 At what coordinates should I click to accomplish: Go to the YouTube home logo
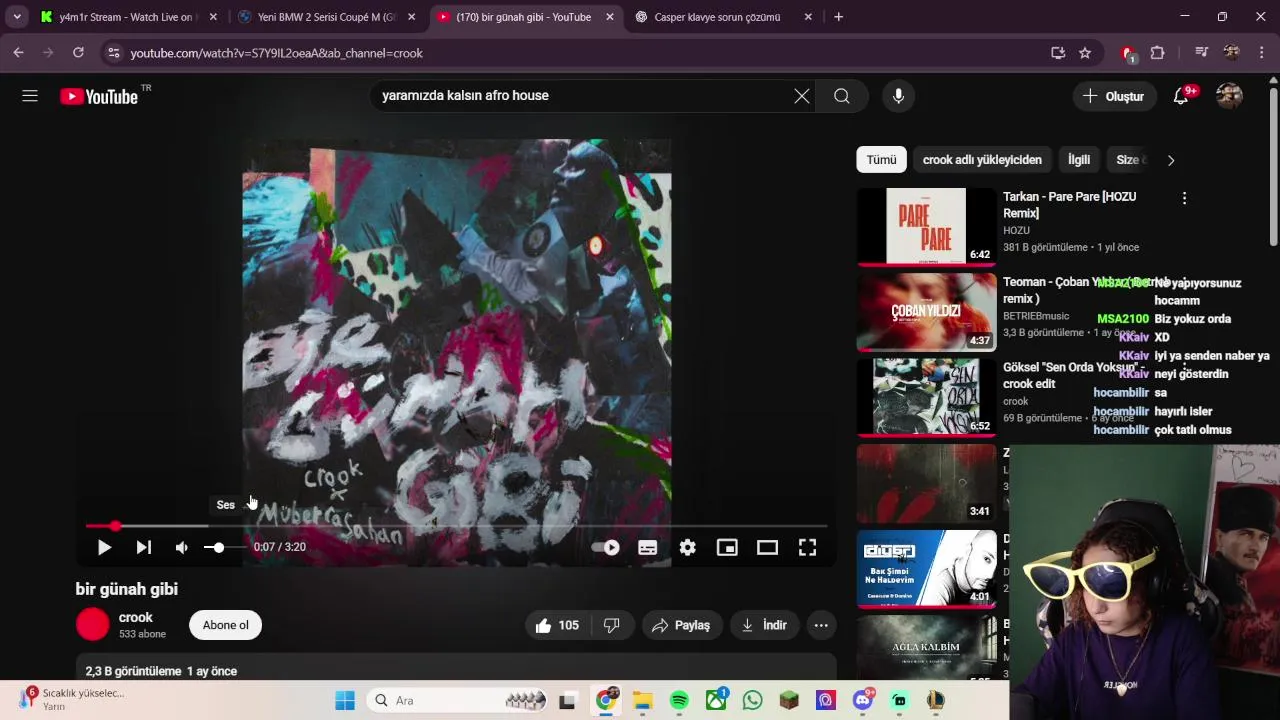(x=98, y=96)
